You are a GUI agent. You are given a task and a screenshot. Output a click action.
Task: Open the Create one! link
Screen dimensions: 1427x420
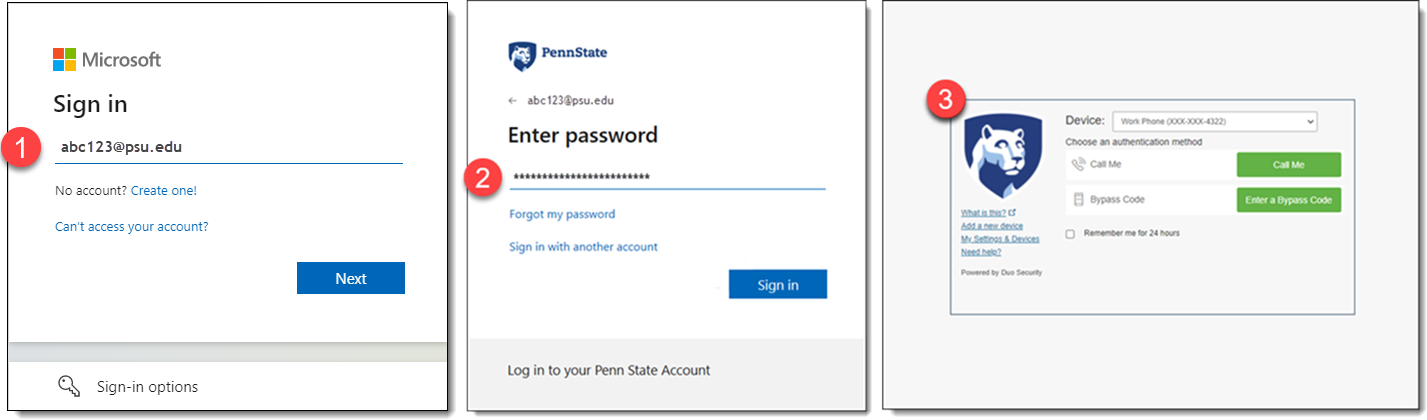[164, 190]
